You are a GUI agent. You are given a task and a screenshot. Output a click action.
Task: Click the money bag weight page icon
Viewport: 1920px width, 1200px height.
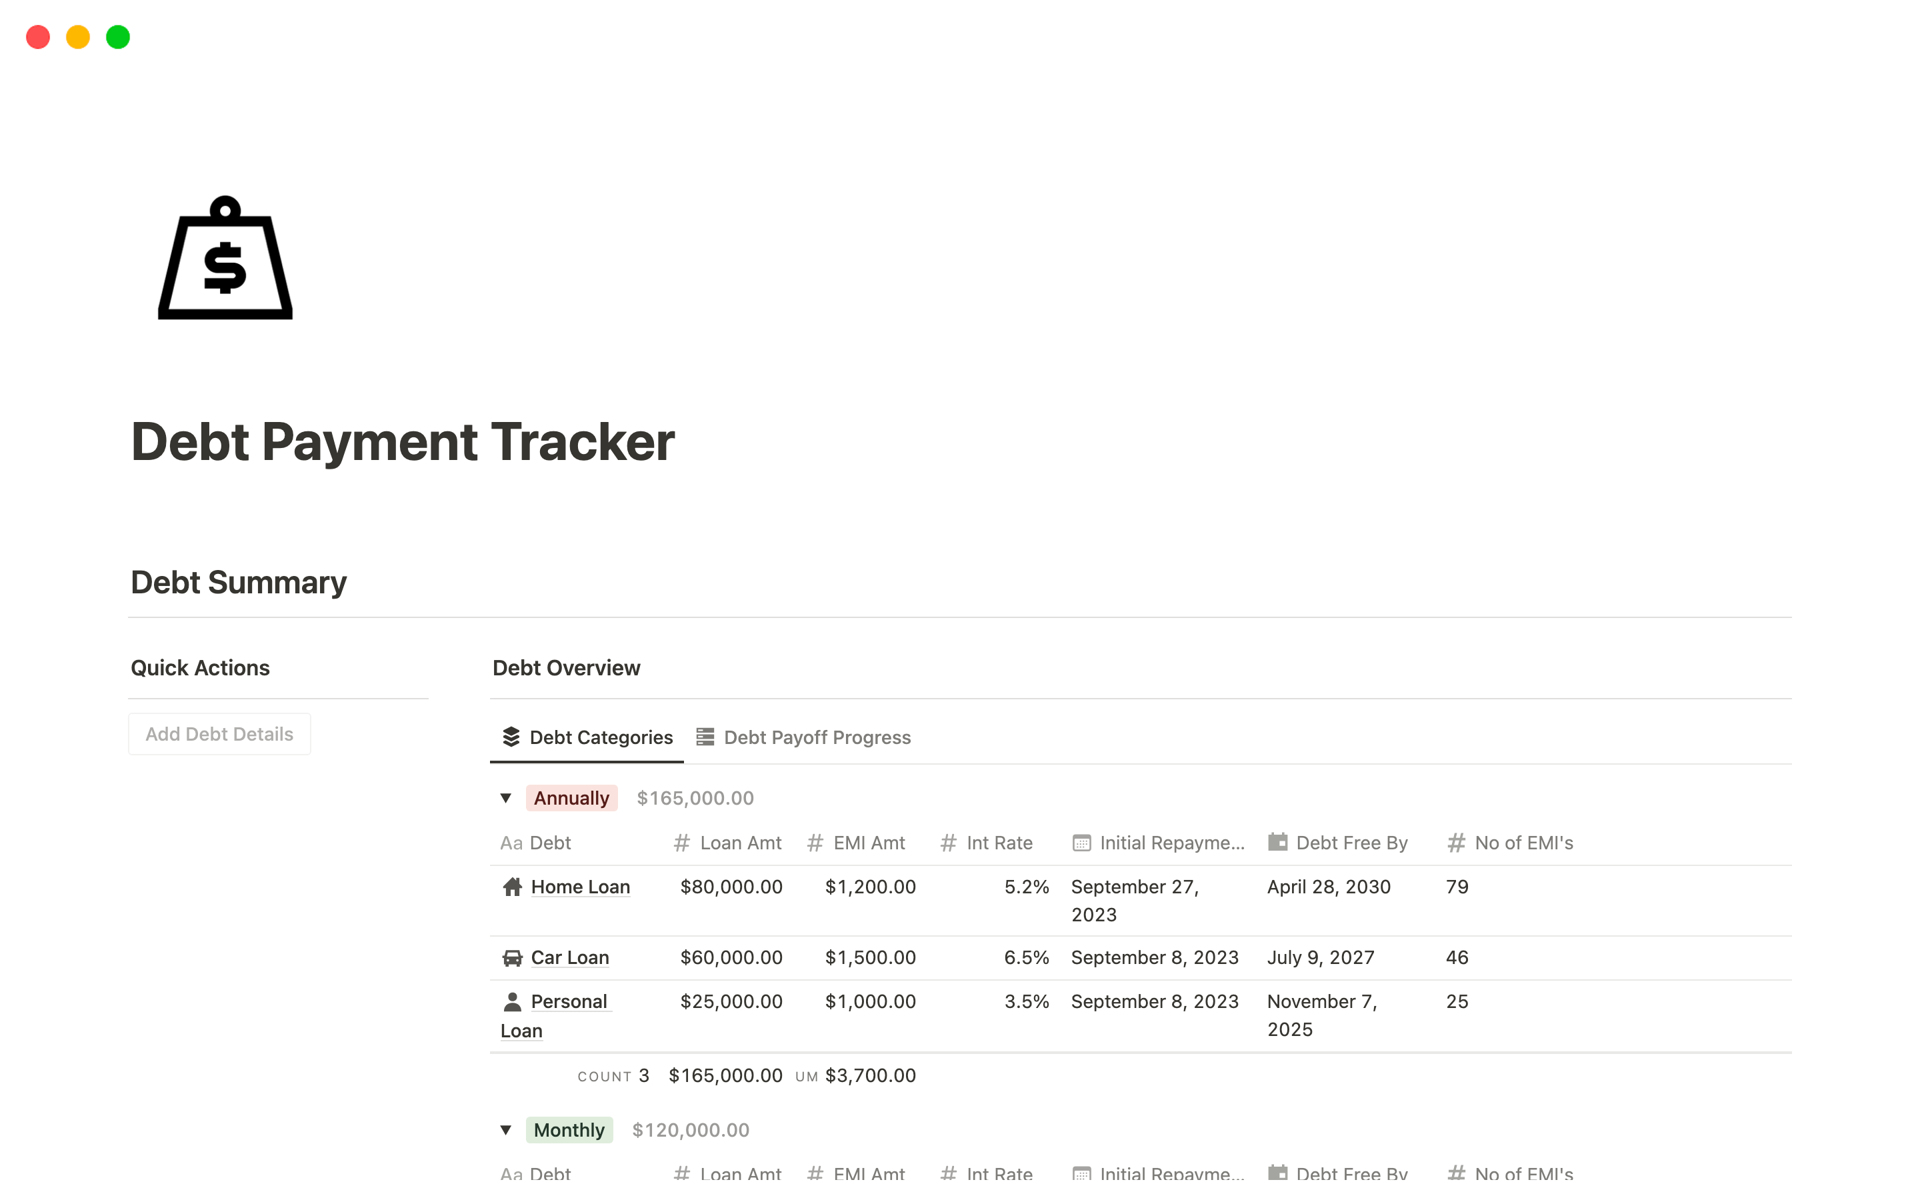[225, 259]
